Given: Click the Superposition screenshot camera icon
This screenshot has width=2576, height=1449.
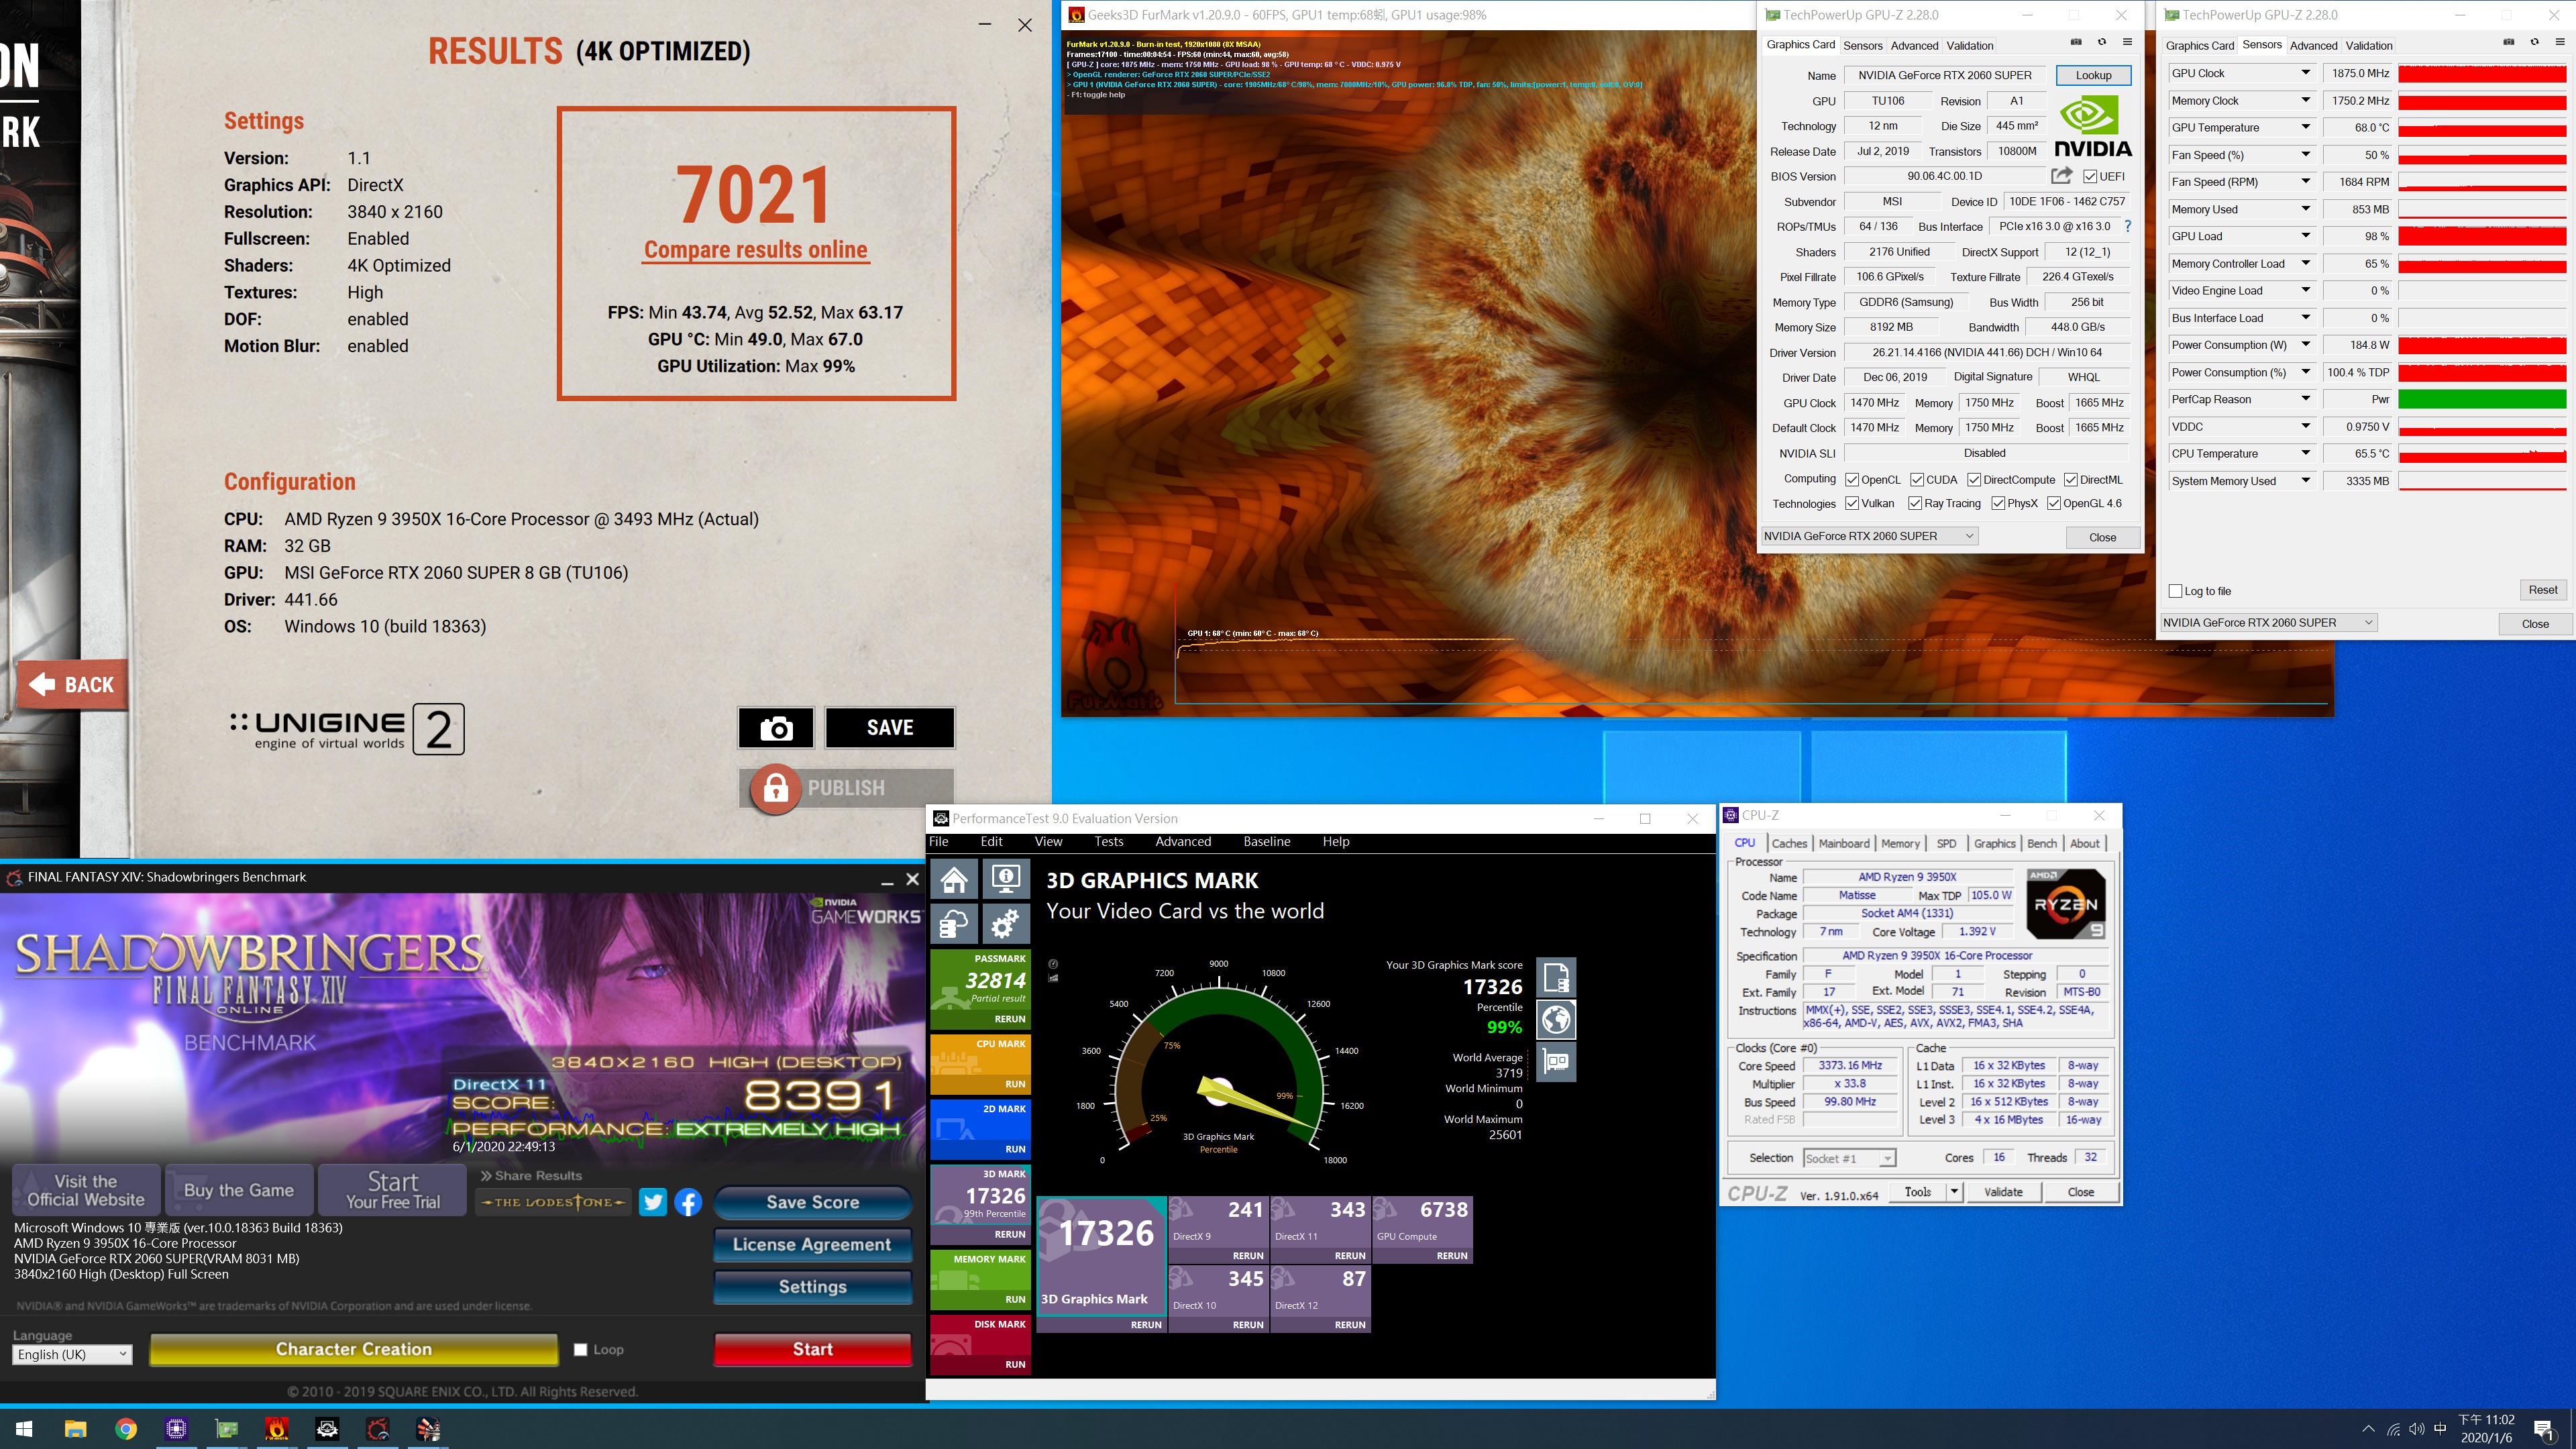Looking at the screenshot, I should coord(776,728).
